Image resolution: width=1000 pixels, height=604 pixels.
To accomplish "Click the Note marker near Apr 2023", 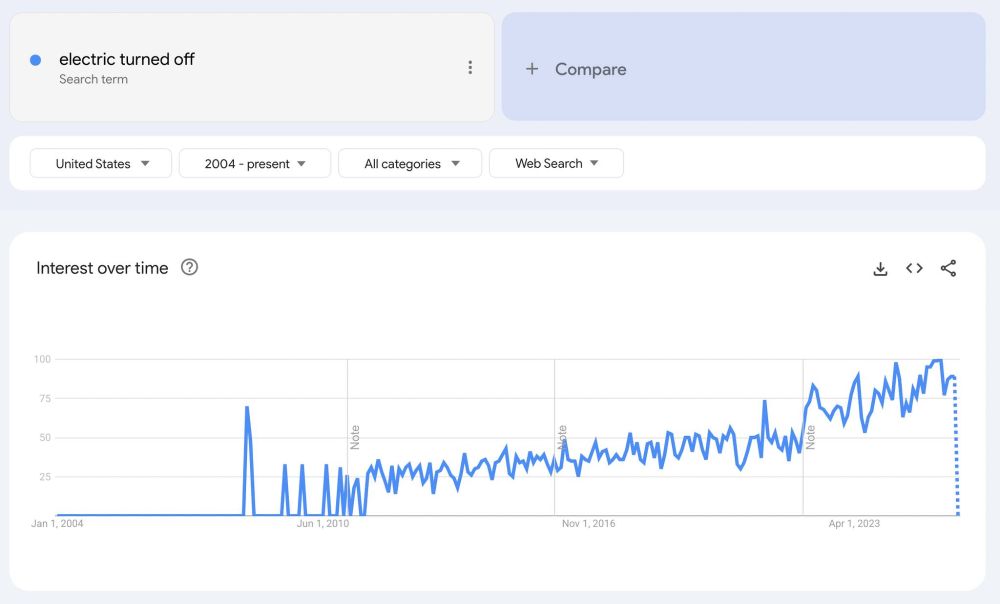I will pos(810,435).
